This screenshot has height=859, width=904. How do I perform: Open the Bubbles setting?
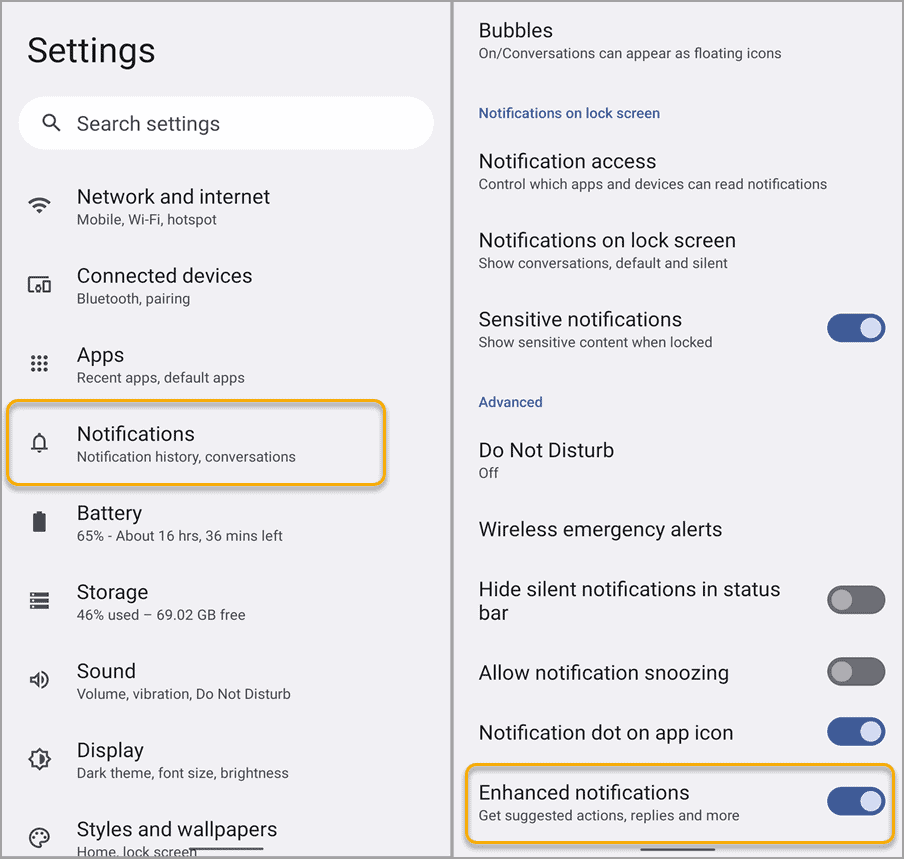[x=516, y=40]
